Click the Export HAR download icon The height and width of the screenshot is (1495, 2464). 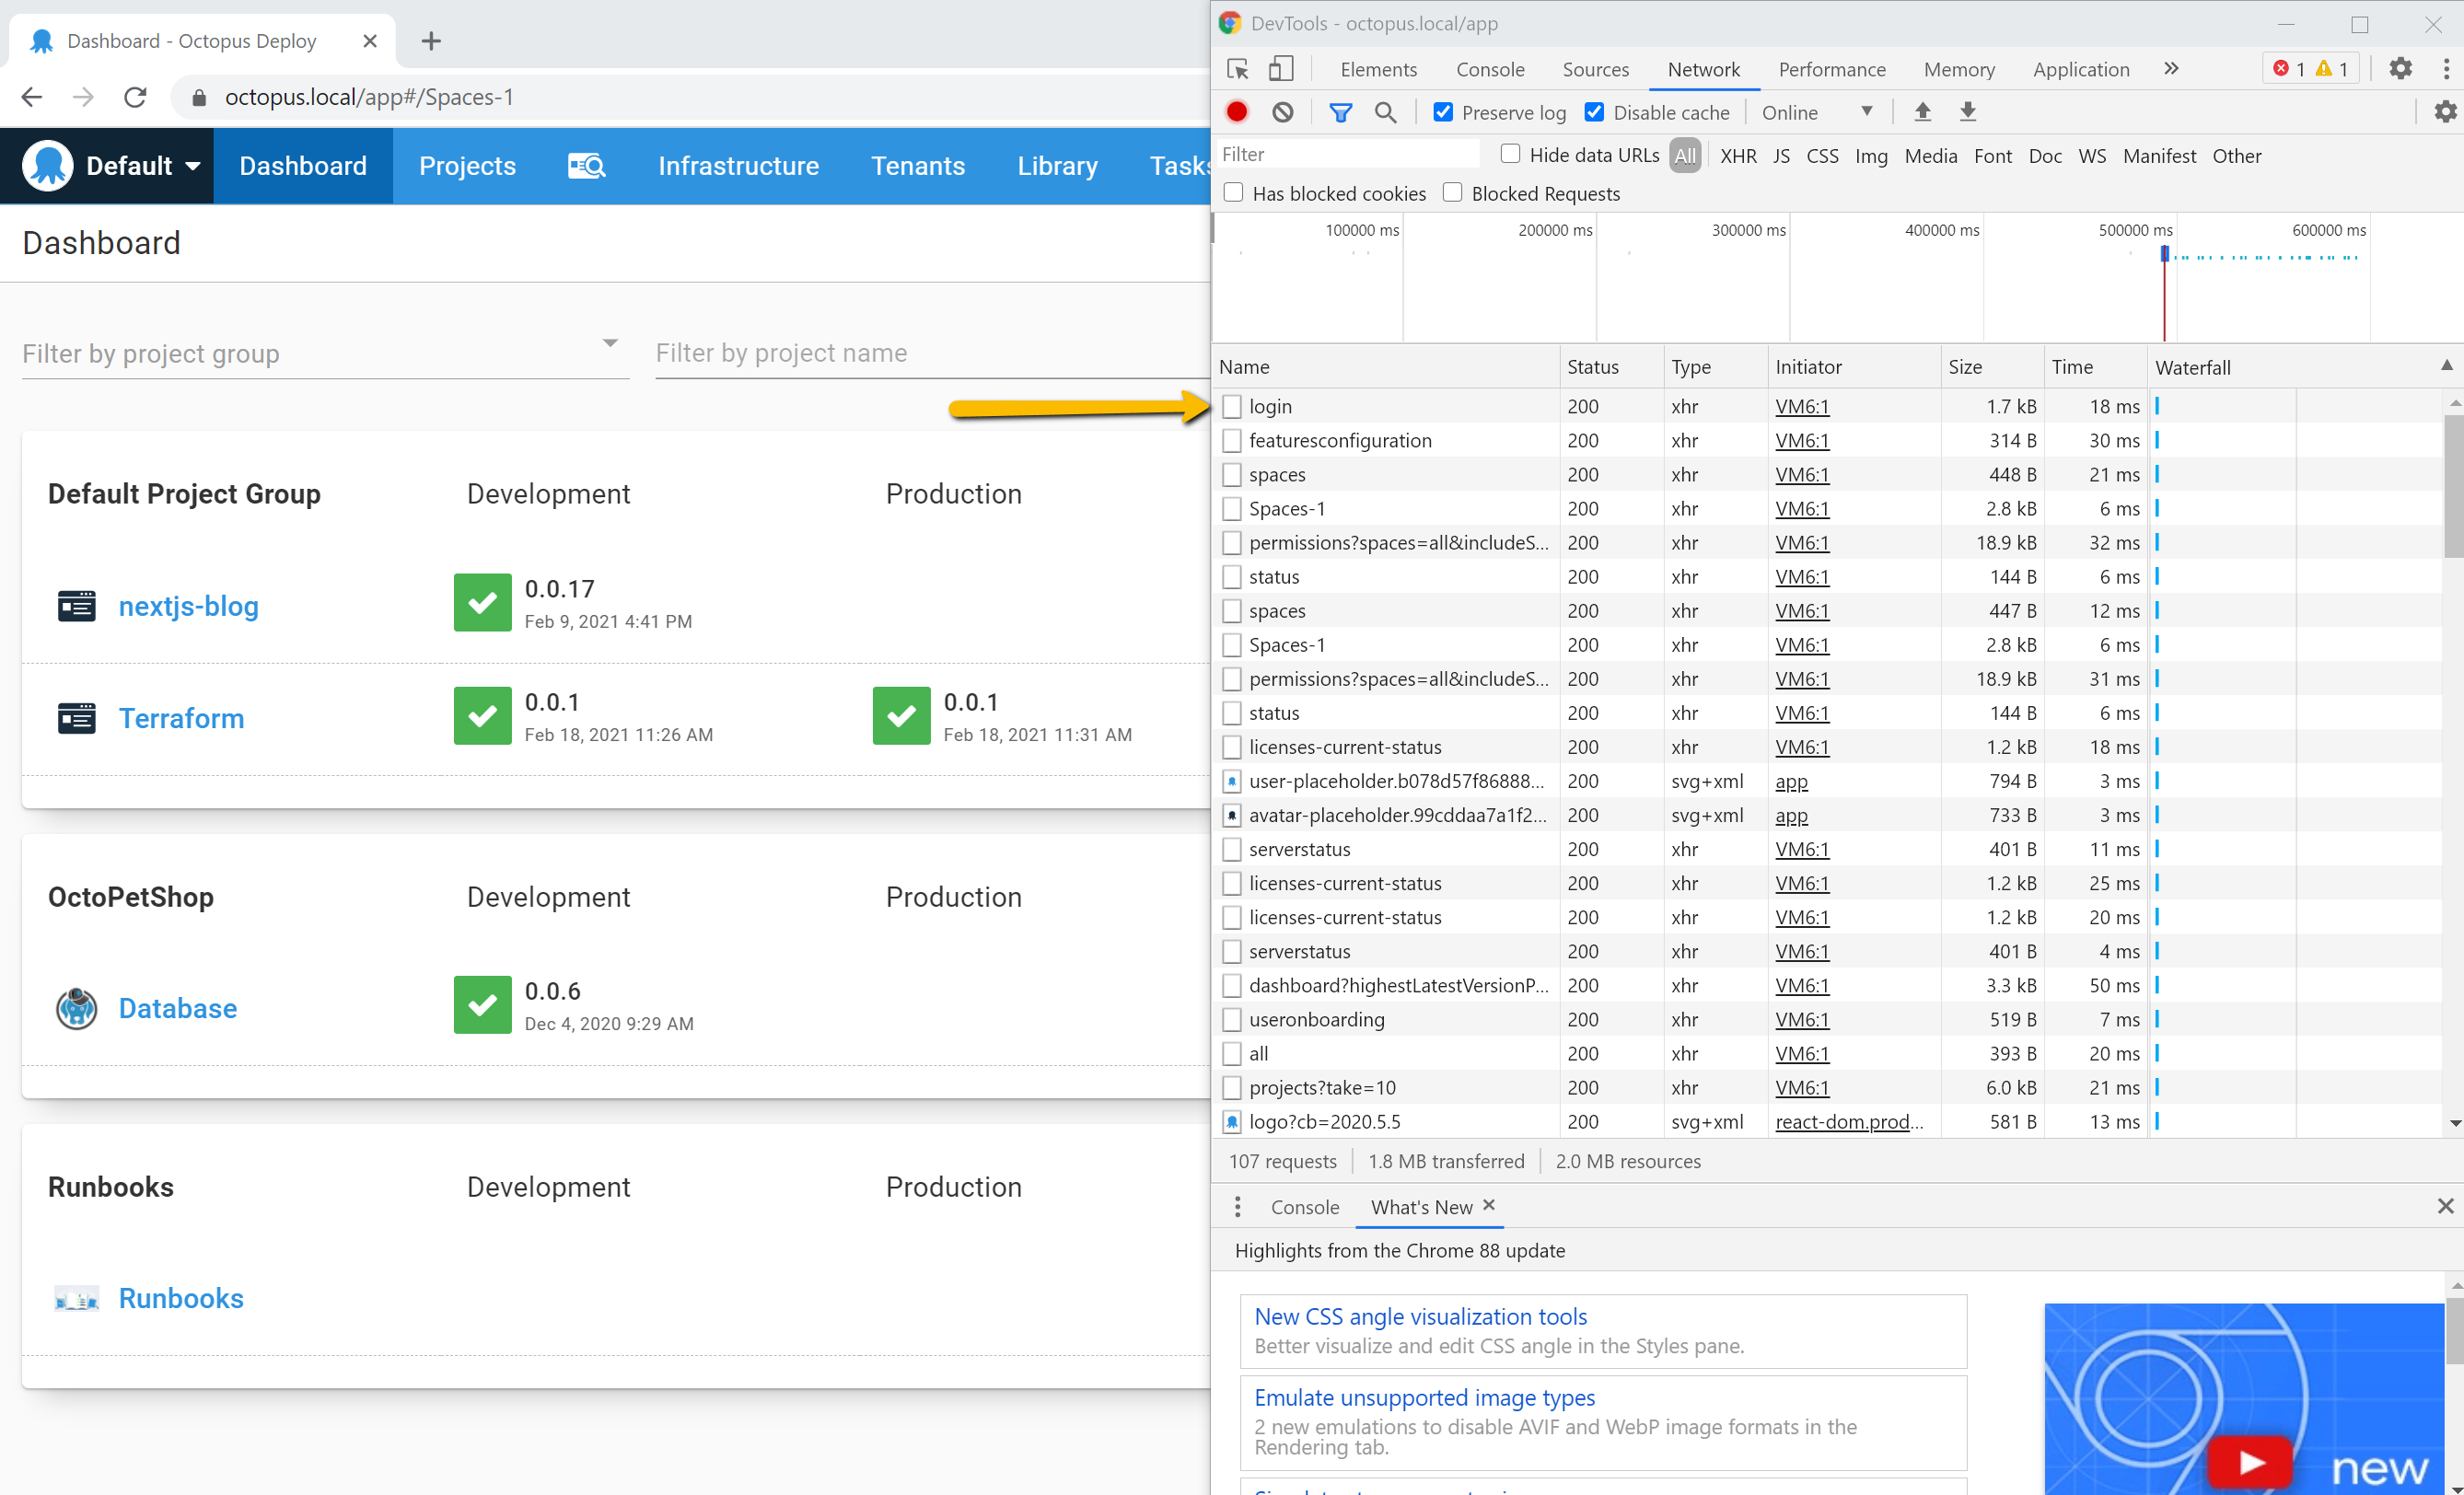(1967, 112)
